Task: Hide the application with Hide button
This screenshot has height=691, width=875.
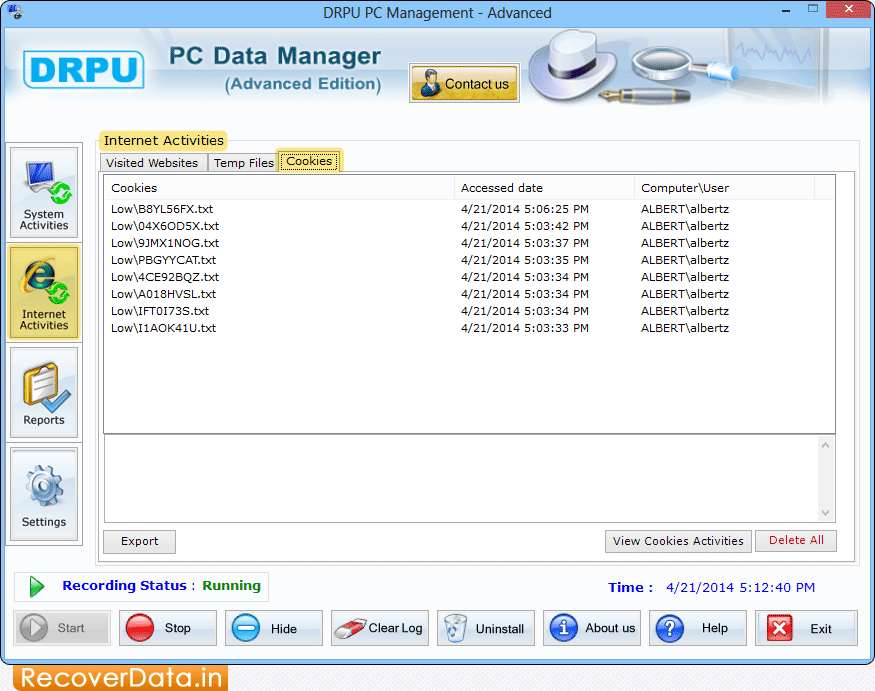Action: [x=273, y=628]
